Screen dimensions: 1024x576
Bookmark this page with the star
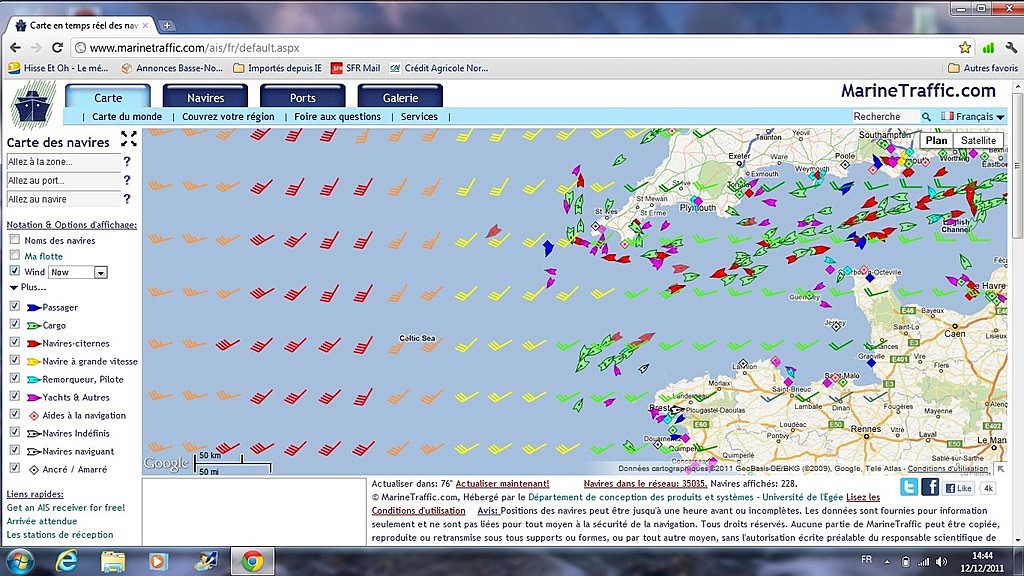(x=965, y=47)
